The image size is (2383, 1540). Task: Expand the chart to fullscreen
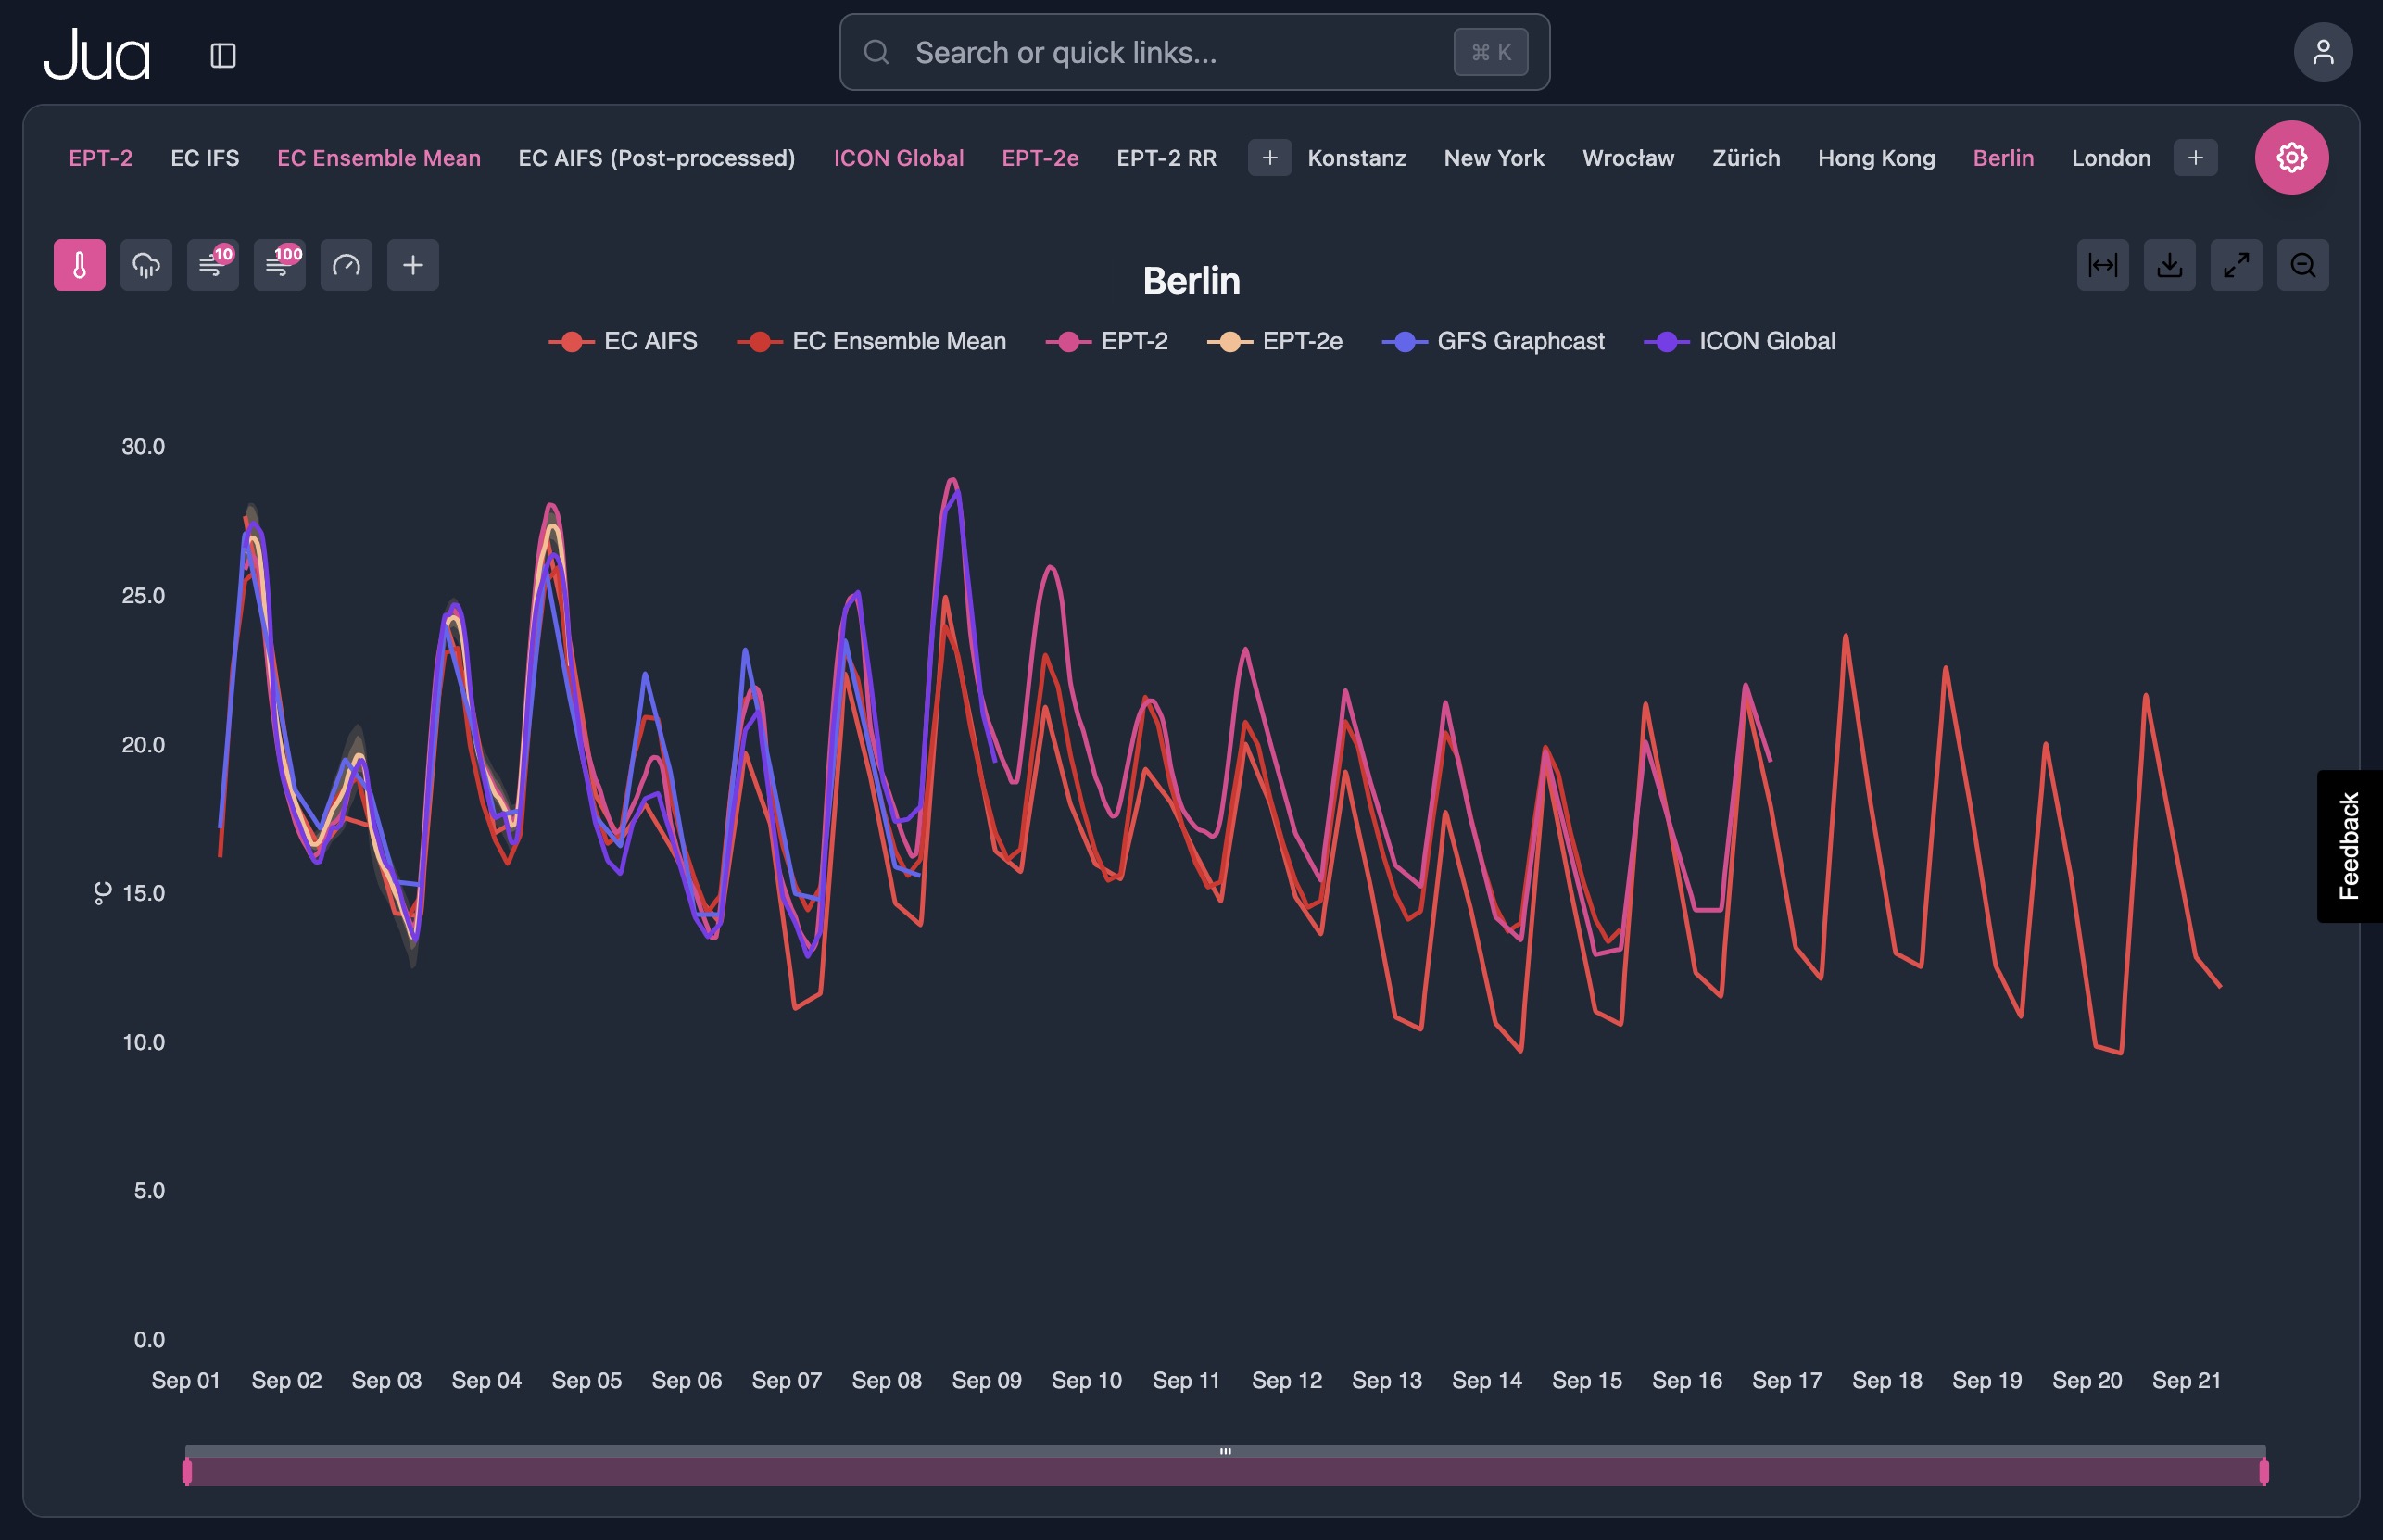tap(2237, 265)
